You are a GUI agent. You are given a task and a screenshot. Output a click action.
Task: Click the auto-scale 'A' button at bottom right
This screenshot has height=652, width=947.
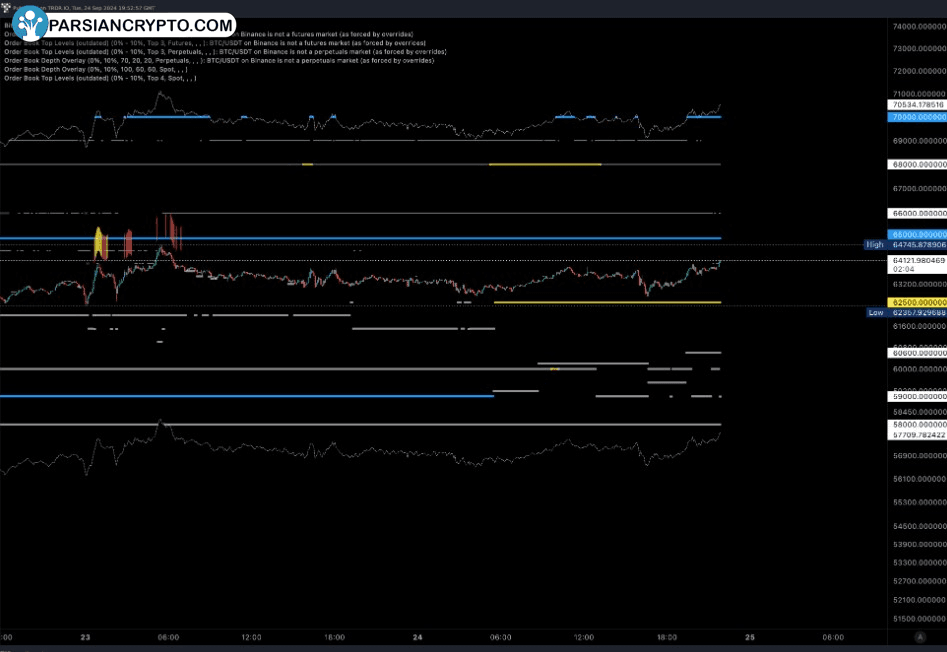(919, 636)
